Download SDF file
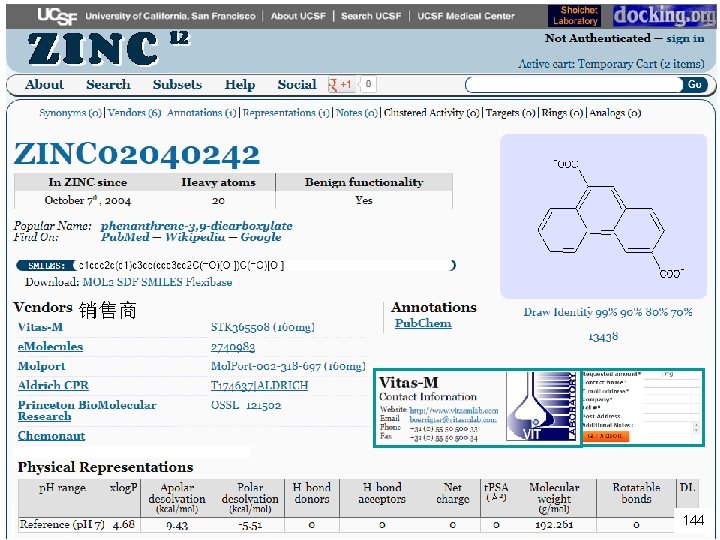Image resolution: width=720 pixels, height=540 pixels. coord(127,282)
